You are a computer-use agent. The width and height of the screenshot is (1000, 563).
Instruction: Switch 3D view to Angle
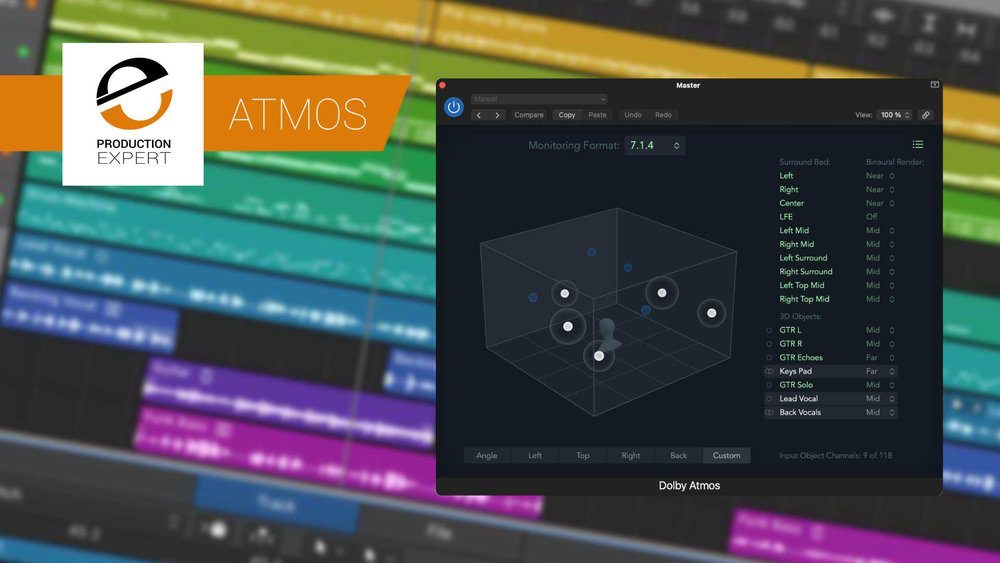tap(487, 455)
